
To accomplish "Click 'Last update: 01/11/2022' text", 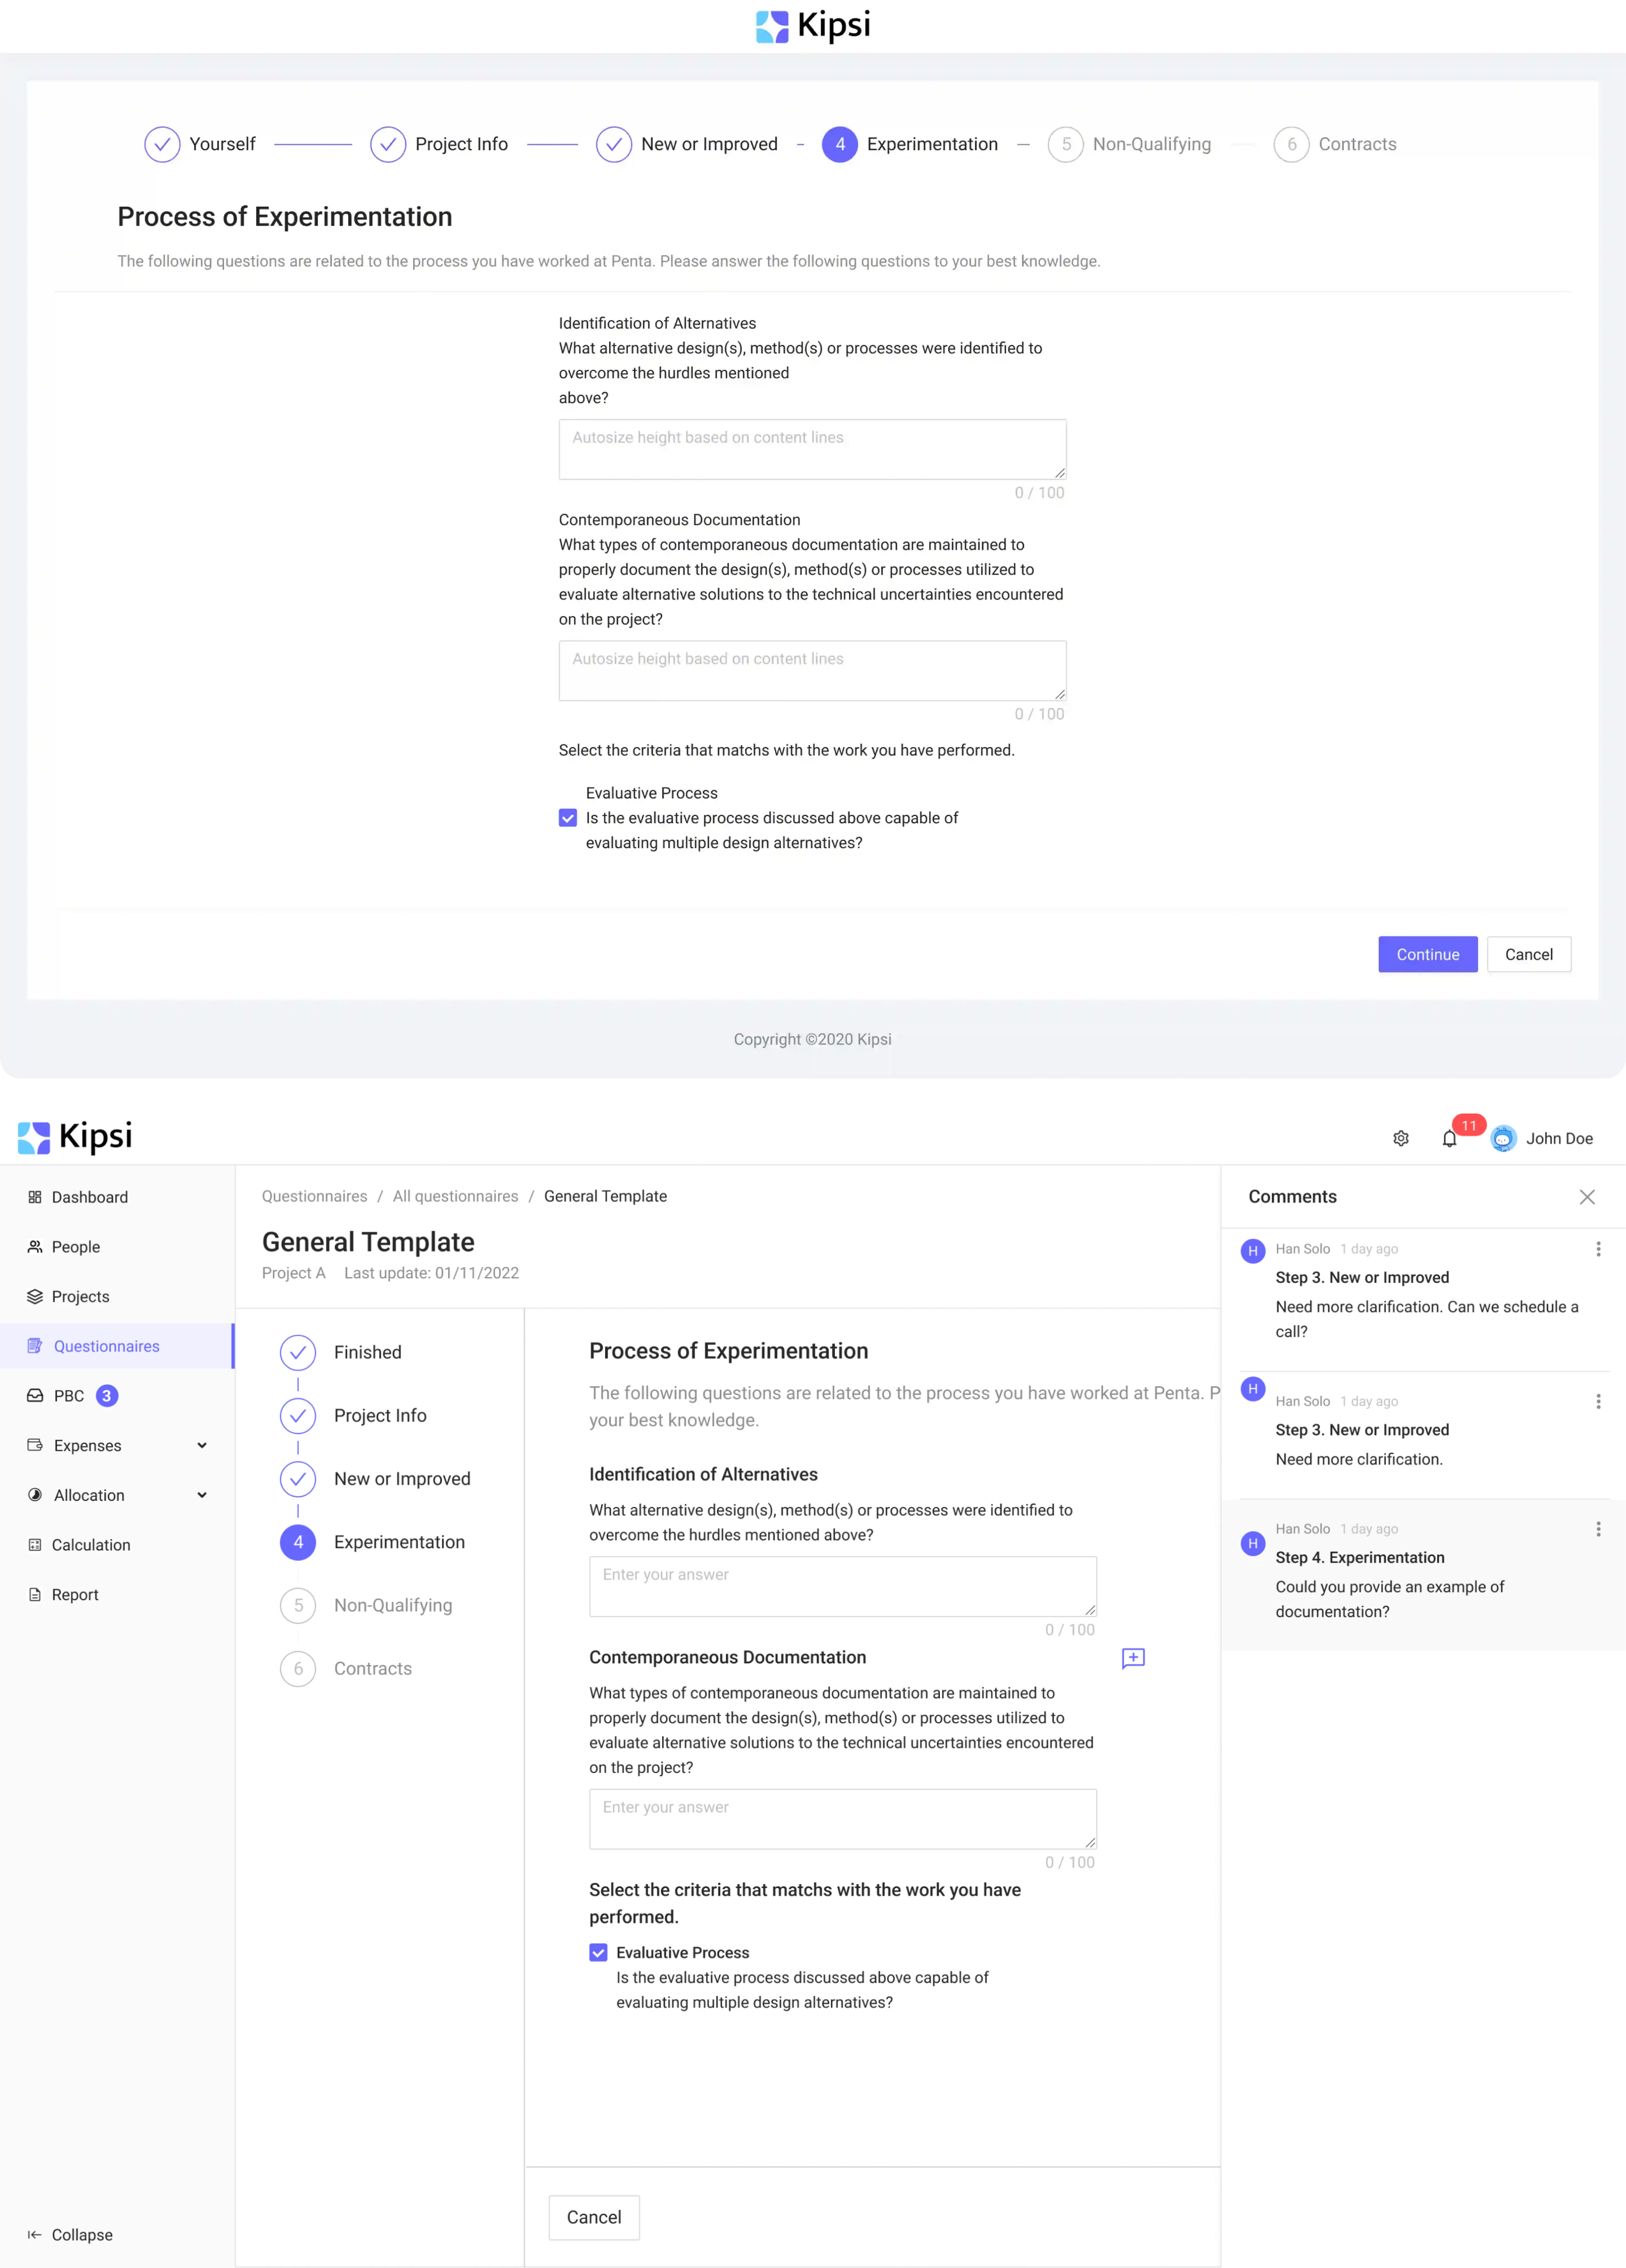I will tap(431, 1273).
